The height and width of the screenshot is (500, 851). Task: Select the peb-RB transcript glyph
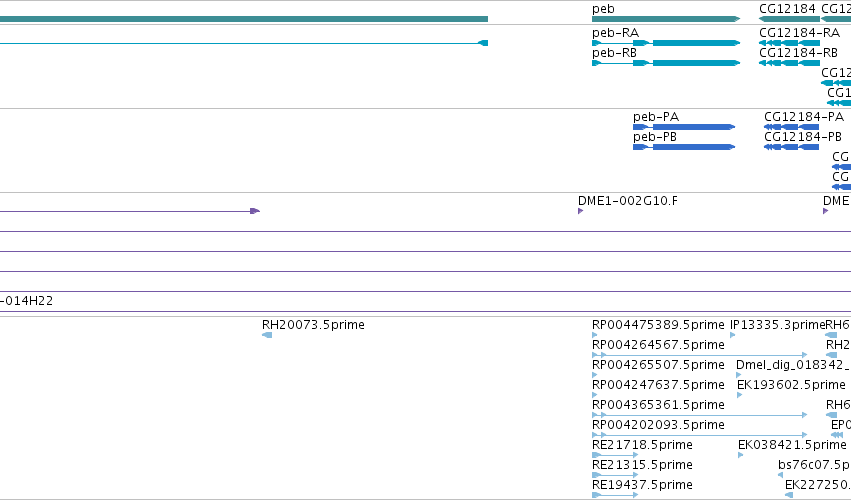click(x=666, y=63)
